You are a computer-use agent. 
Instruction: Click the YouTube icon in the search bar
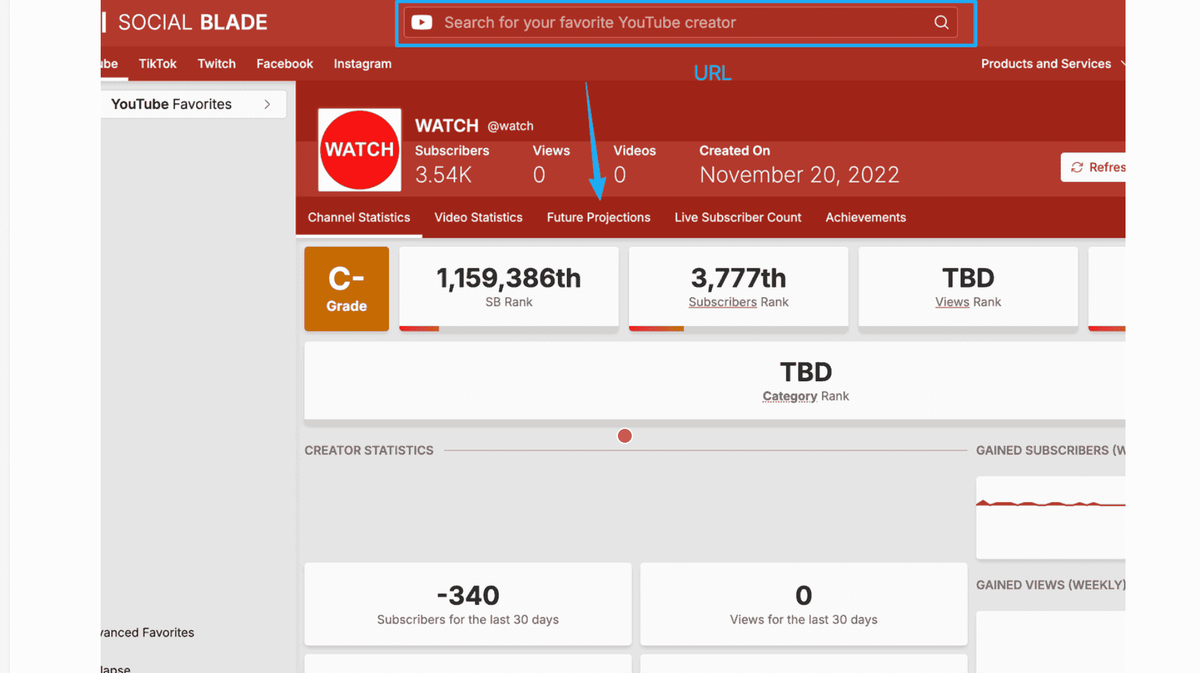click(422, 22)
